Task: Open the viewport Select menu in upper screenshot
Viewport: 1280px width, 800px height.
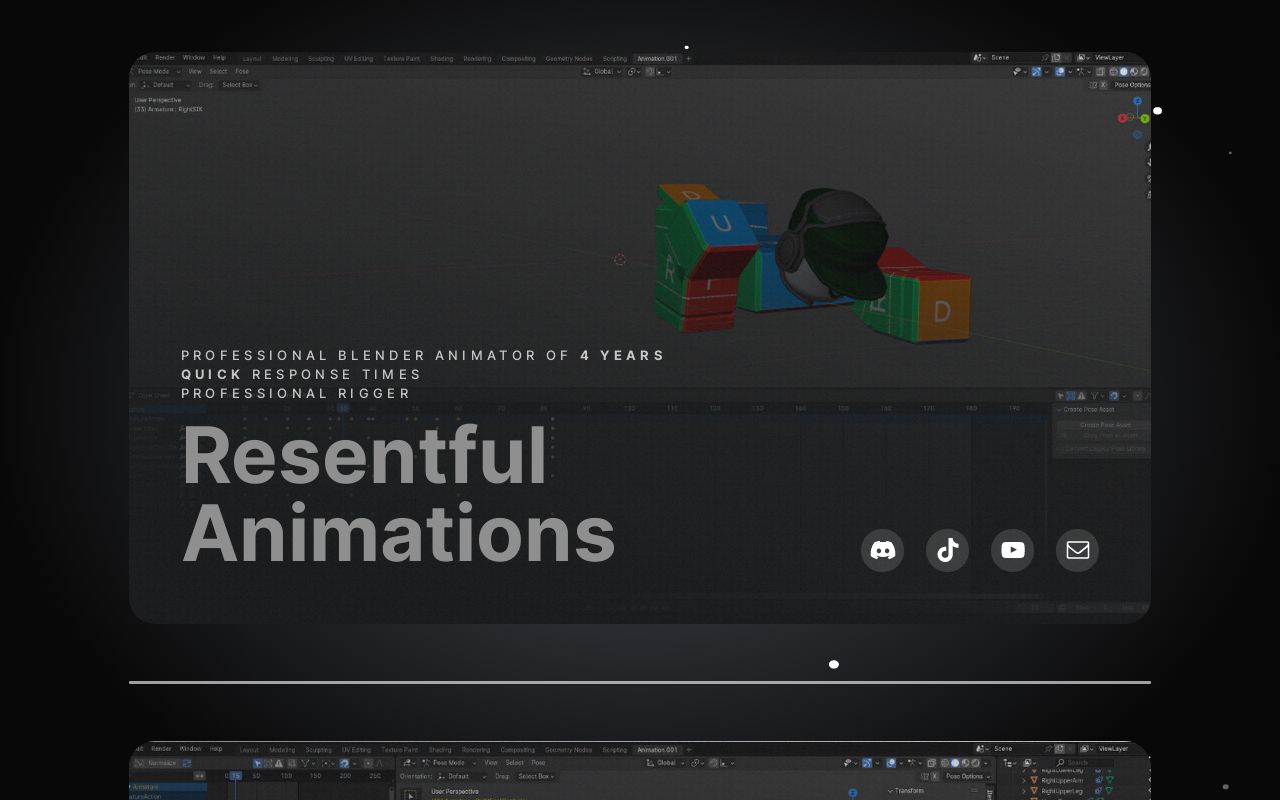Action: pos(218,72)
